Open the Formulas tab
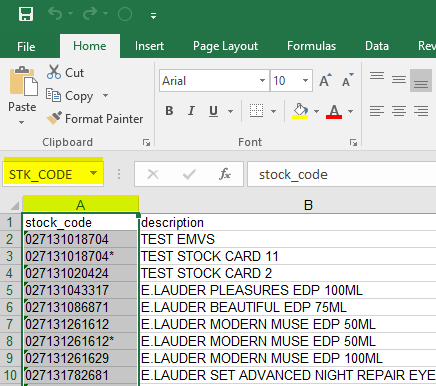The image size is (436, 386). (x=312, y=46)
